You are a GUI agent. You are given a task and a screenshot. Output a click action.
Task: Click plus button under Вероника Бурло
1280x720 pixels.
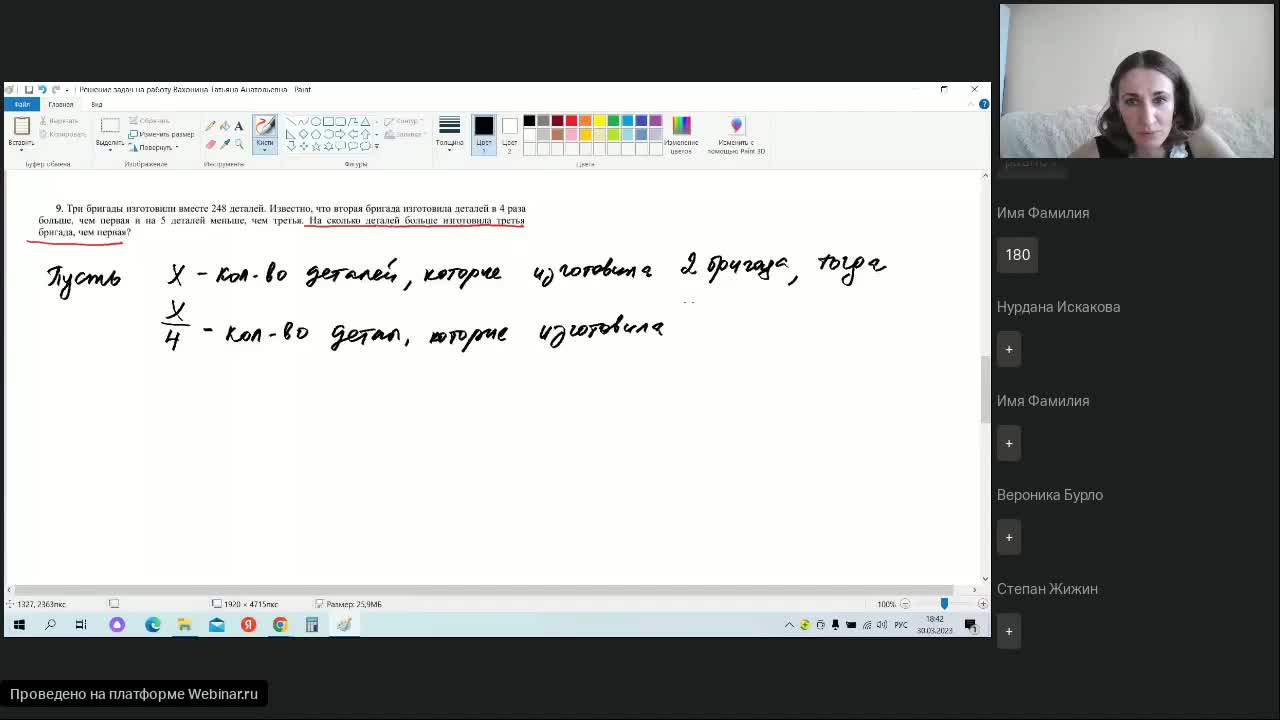[1009, 537]
